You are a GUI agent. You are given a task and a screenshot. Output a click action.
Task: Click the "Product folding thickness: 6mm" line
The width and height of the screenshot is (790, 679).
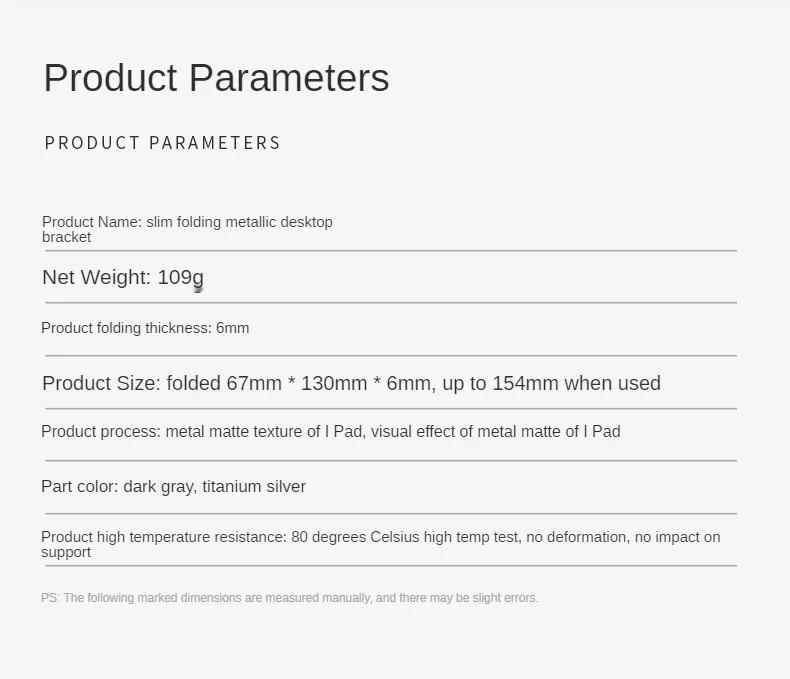pyautogui.click(x=145, y=328)
